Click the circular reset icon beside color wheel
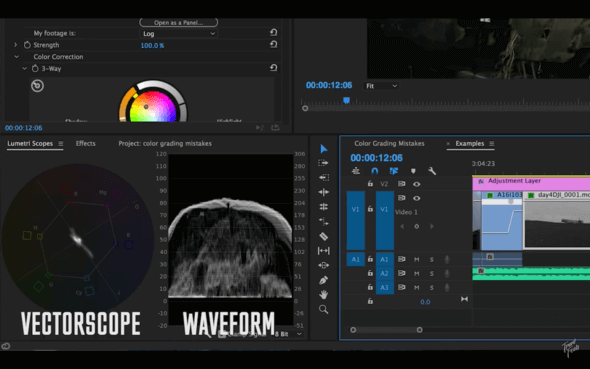Image resolution: width=590 pixels, height=369 pixels. click(37, 86)
